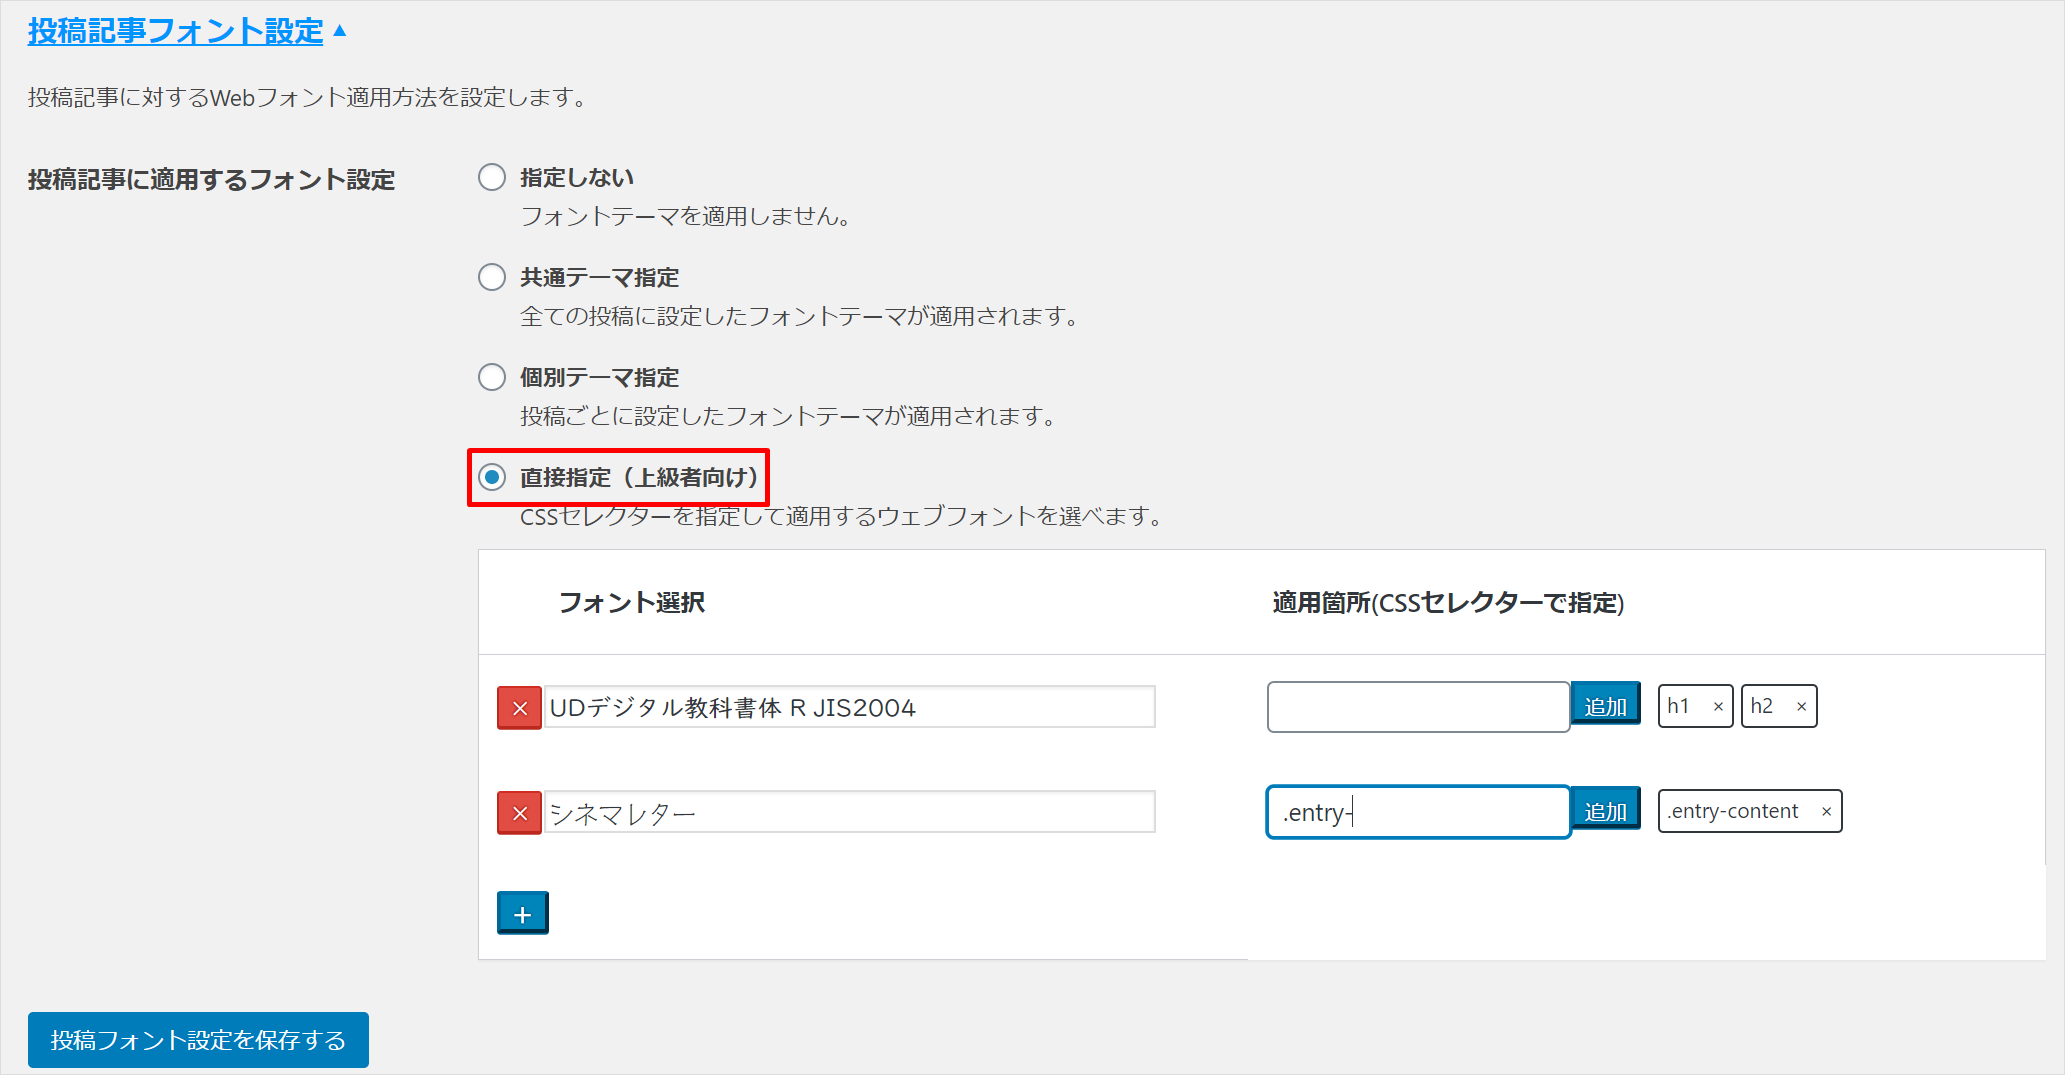
Task: Remove the .entry-content selector tag
Action: 1826,812
